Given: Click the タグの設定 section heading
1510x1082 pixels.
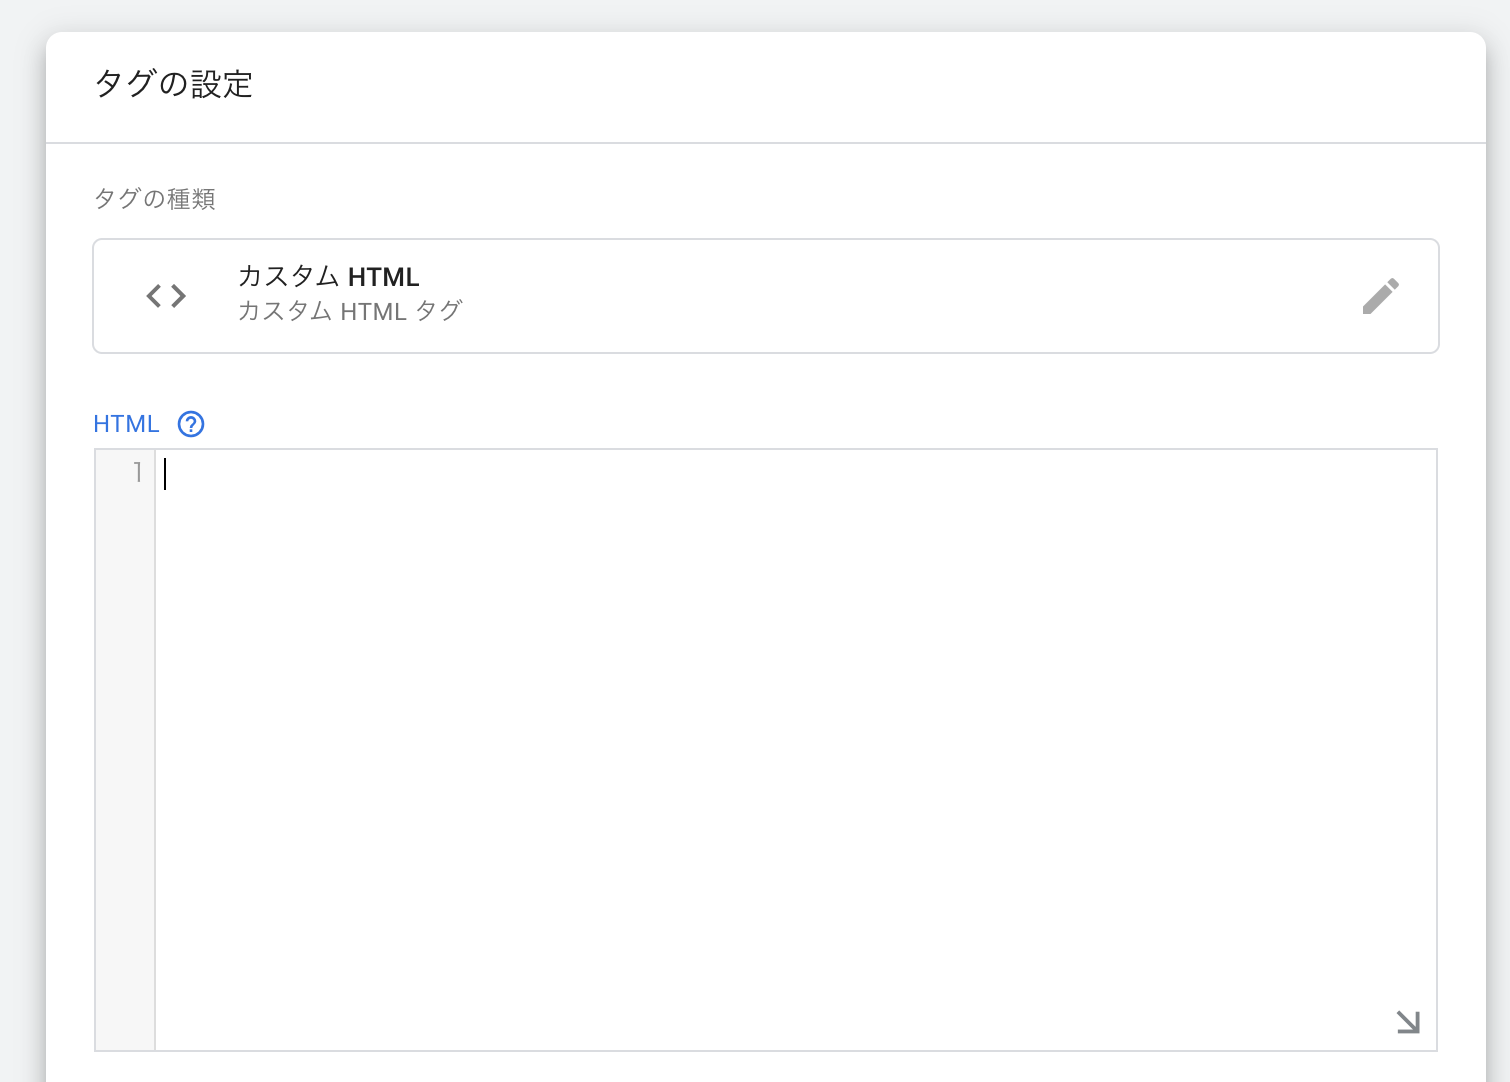Looking at the screenshot, I should click(x=173, y=84).
